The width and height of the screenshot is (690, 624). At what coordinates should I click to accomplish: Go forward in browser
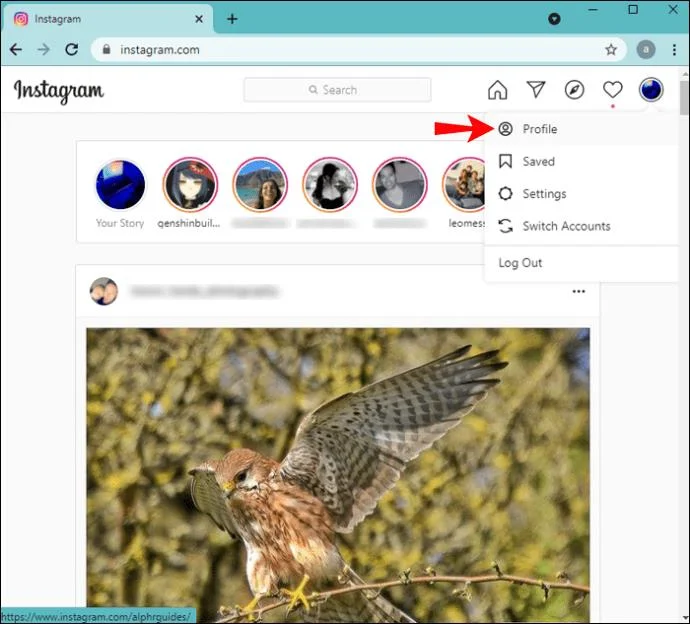coord(44,49)
